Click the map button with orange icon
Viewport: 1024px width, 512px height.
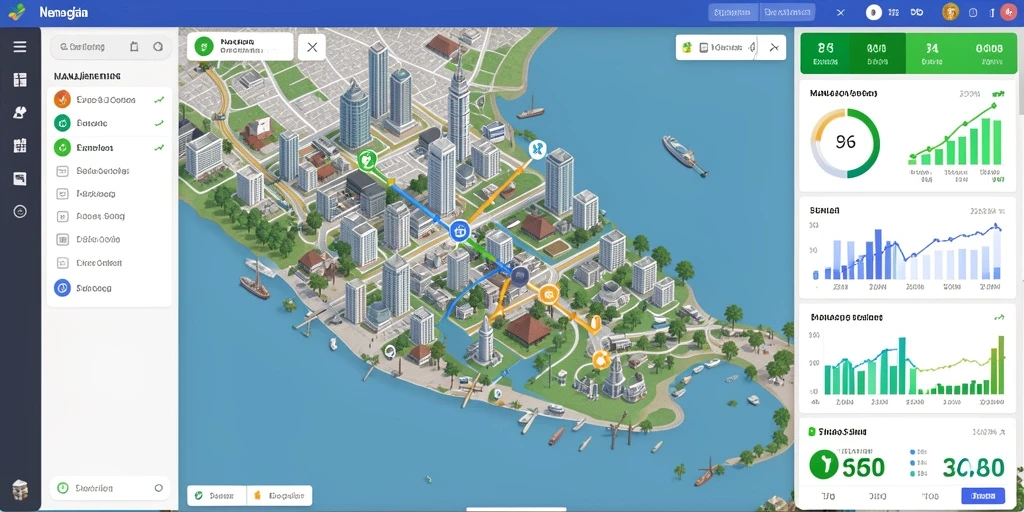(279, 496)
